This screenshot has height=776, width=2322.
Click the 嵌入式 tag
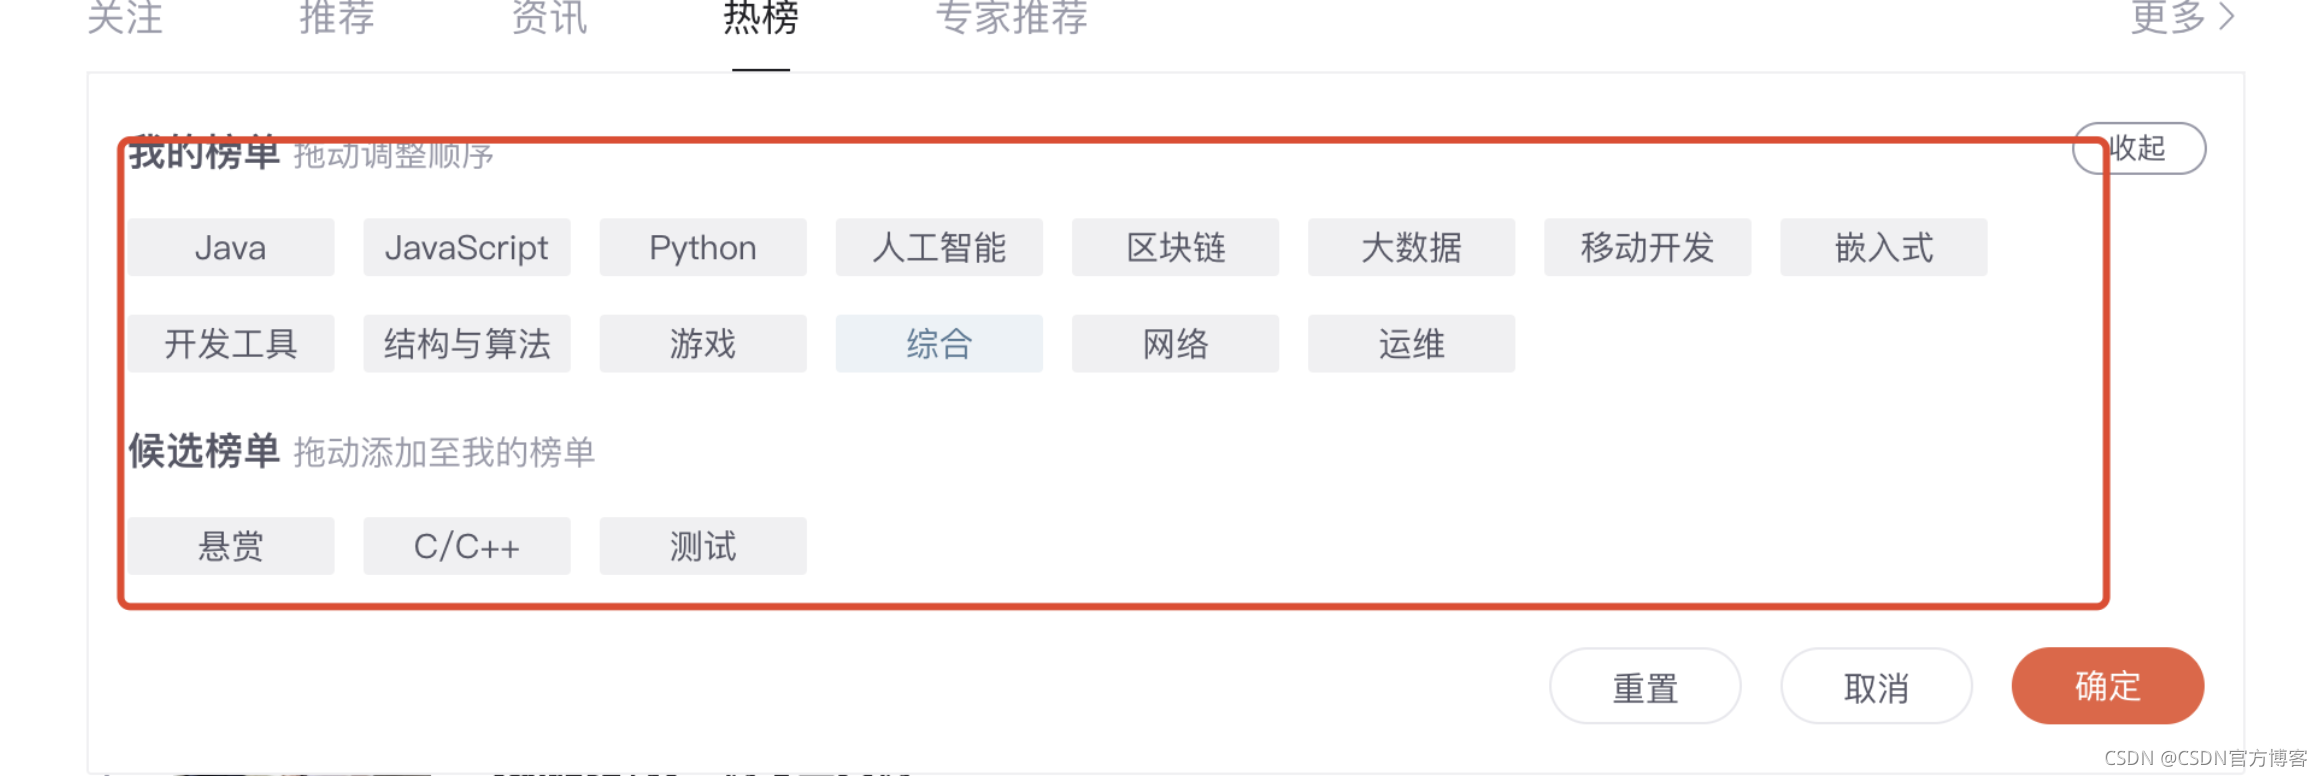(1883, 247)
